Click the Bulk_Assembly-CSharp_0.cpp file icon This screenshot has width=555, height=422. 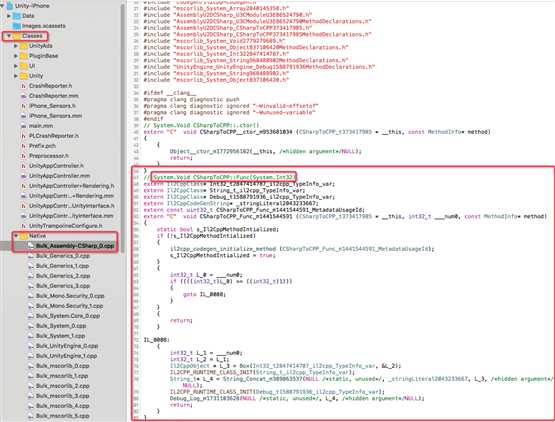pos(31,245)
